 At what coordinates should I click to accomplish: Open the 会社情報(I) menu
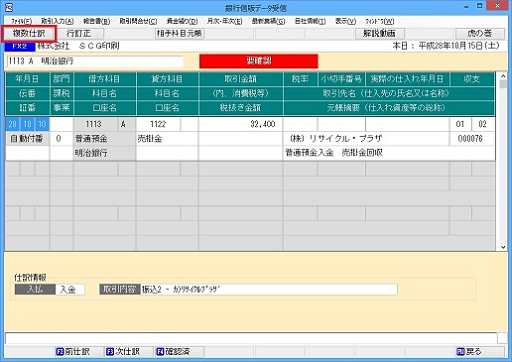(x=310, y=21)
